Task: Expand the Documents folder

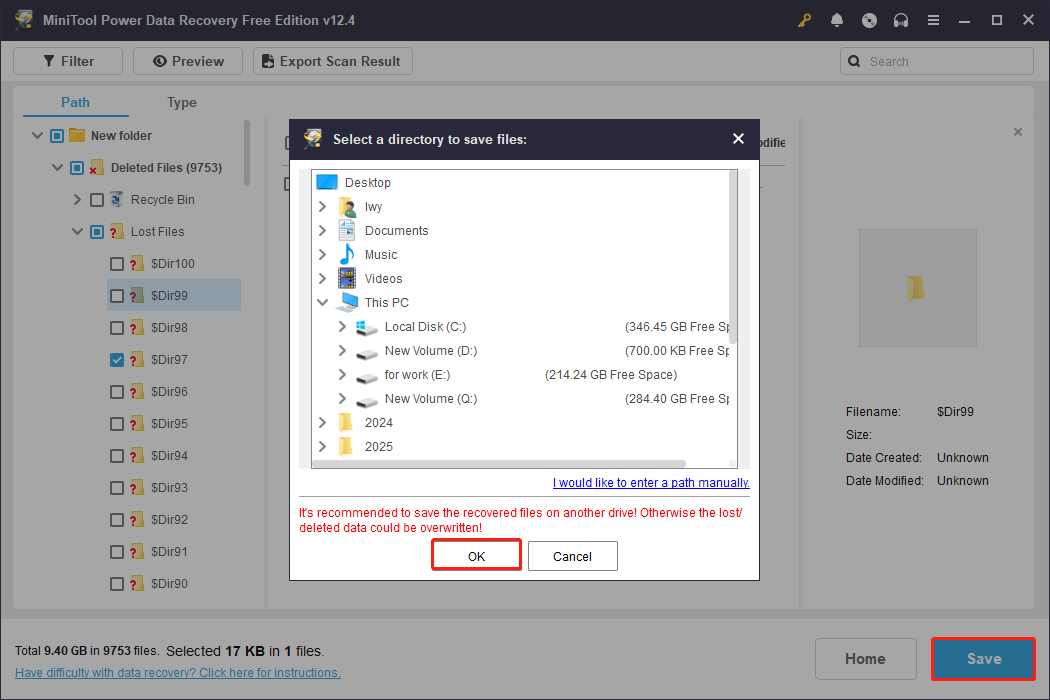Action: [x=322, y=230]
